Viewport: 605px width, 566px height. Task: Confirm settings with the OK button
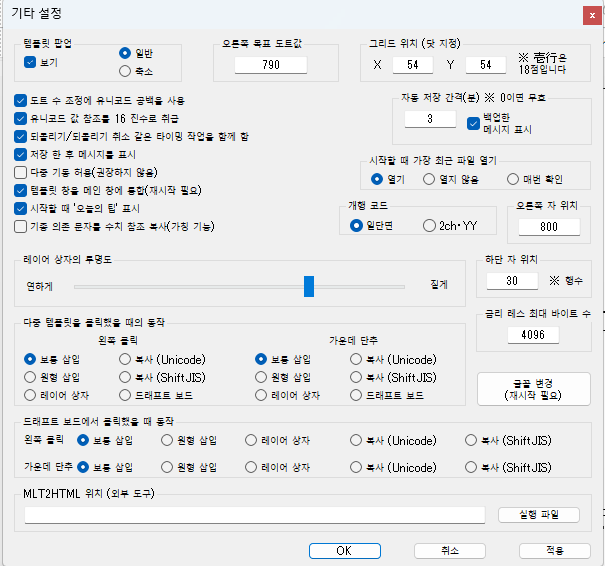[x=345, y=551]
